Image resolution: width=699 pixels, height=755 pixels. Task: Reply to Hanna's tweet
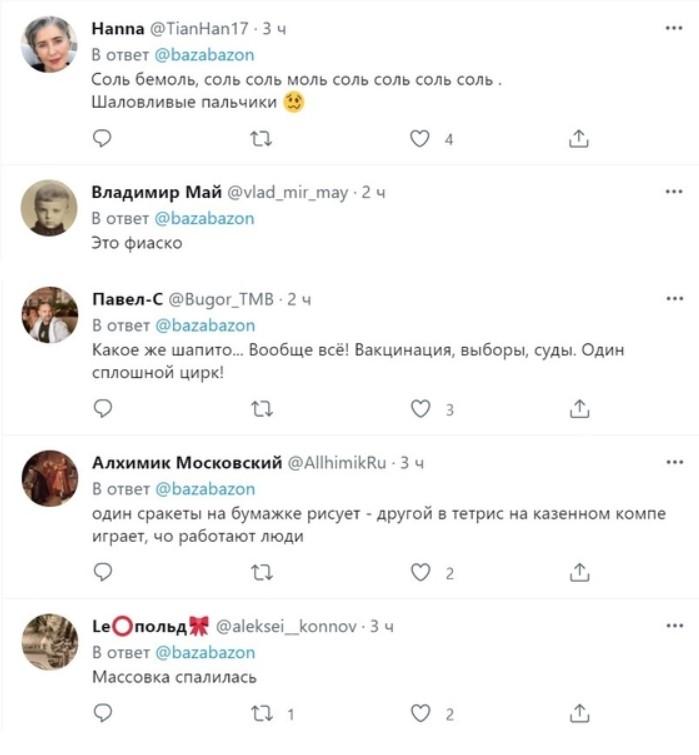[x=102, y=139]
